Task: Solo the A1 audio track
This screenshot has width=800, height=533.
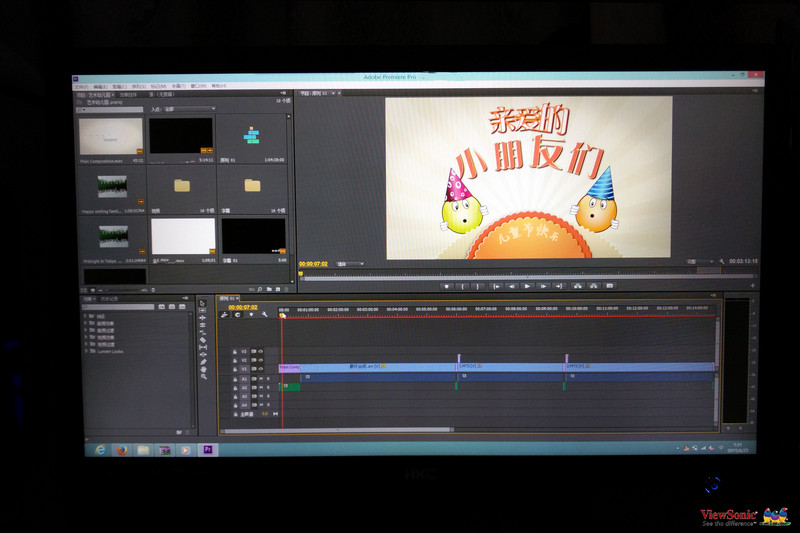Action: 268,379
